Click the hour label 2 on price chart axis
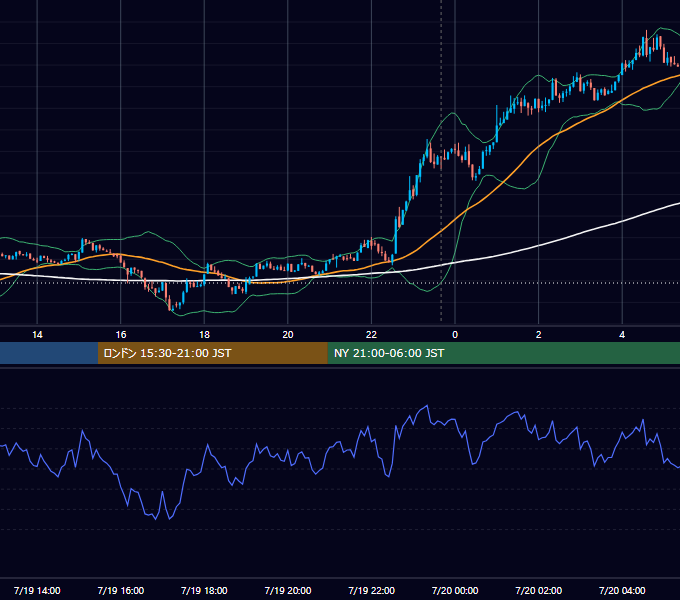This screenshot has width=680, height=600. pos(539,335)
